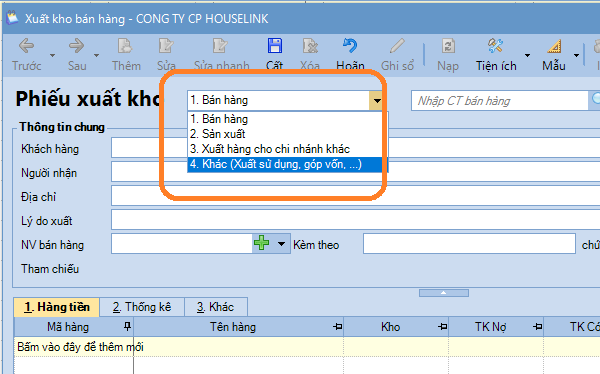Select '1. Bán hàng' in dropdown list
Screen dimensions: 600x374
pyautogui.click(x=288, y=119)
